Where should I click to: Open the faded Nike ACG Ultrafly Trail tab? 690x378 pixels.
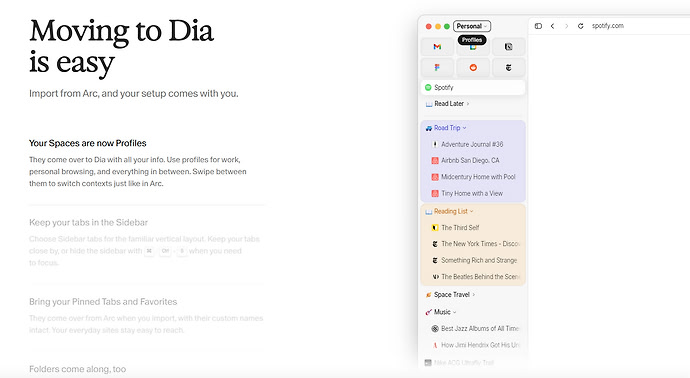(459, 363)
